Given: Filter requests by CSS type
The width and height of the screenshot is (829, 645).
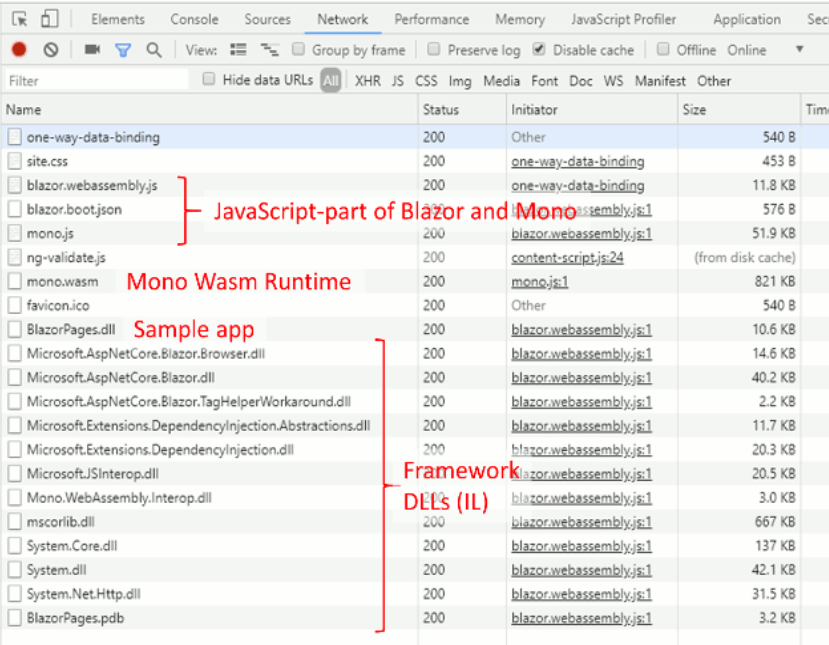Looking at the screenshot, I should 426,81.
